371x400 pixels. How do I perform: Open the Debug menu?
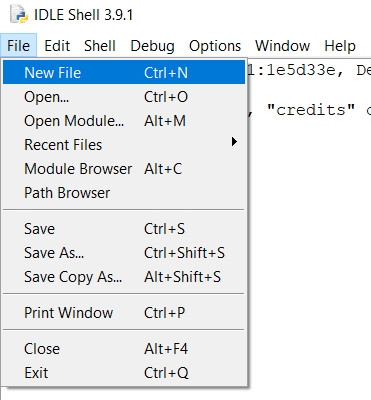click(x=152, y=46)
